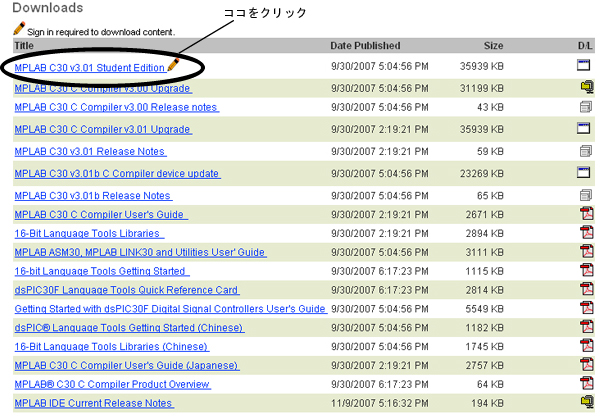
Task: Open MPLAB C30 v3.01b C Compiler device update
Action: coord(117,174)
